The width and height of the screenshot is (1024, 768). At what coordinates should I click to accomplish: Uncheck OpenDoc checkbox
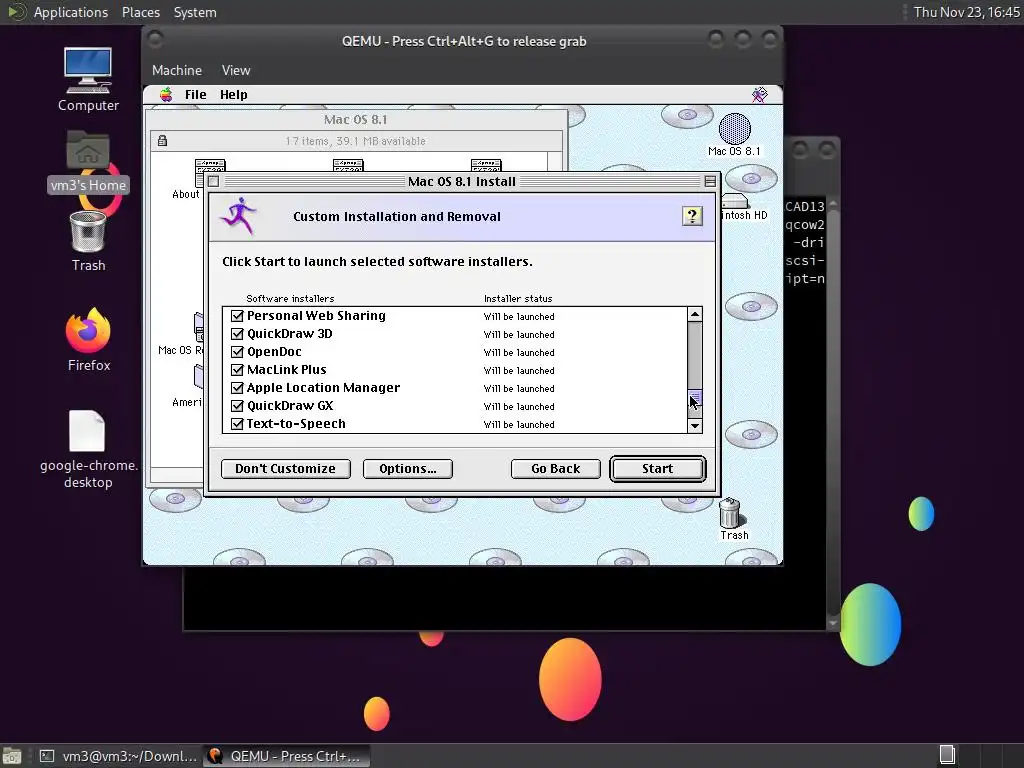click(x=237, y=352)
